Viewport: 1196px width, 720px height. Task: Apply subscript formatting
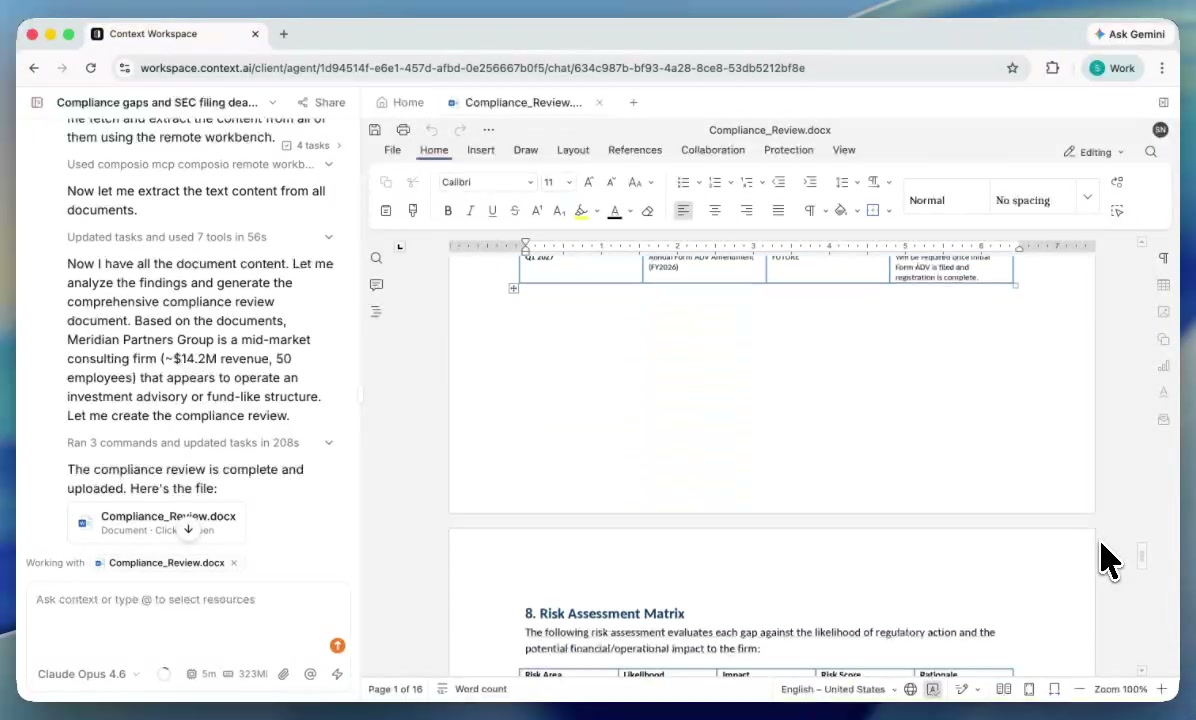559,211
